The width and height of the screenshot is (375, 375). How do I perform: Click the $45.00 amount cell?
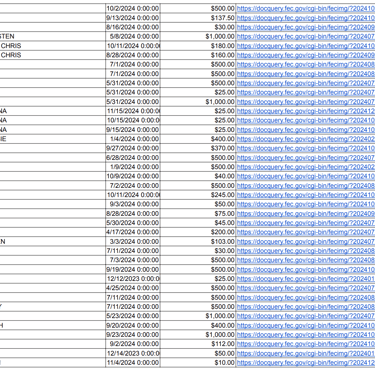(x=198, y=223)
